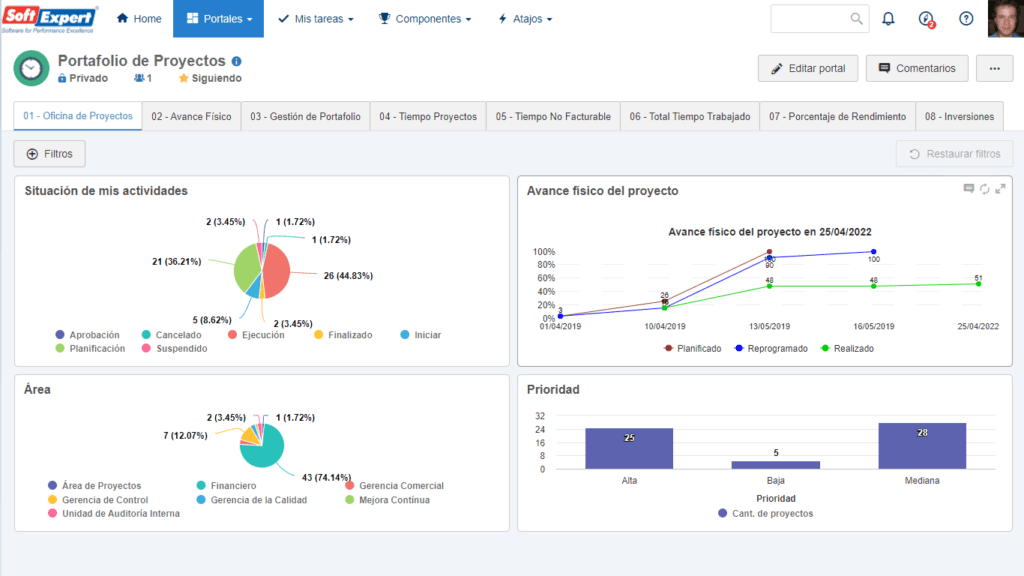Expand the Componentes menu
Viewport: 1024px width, 576px height.
pos(425,19)
